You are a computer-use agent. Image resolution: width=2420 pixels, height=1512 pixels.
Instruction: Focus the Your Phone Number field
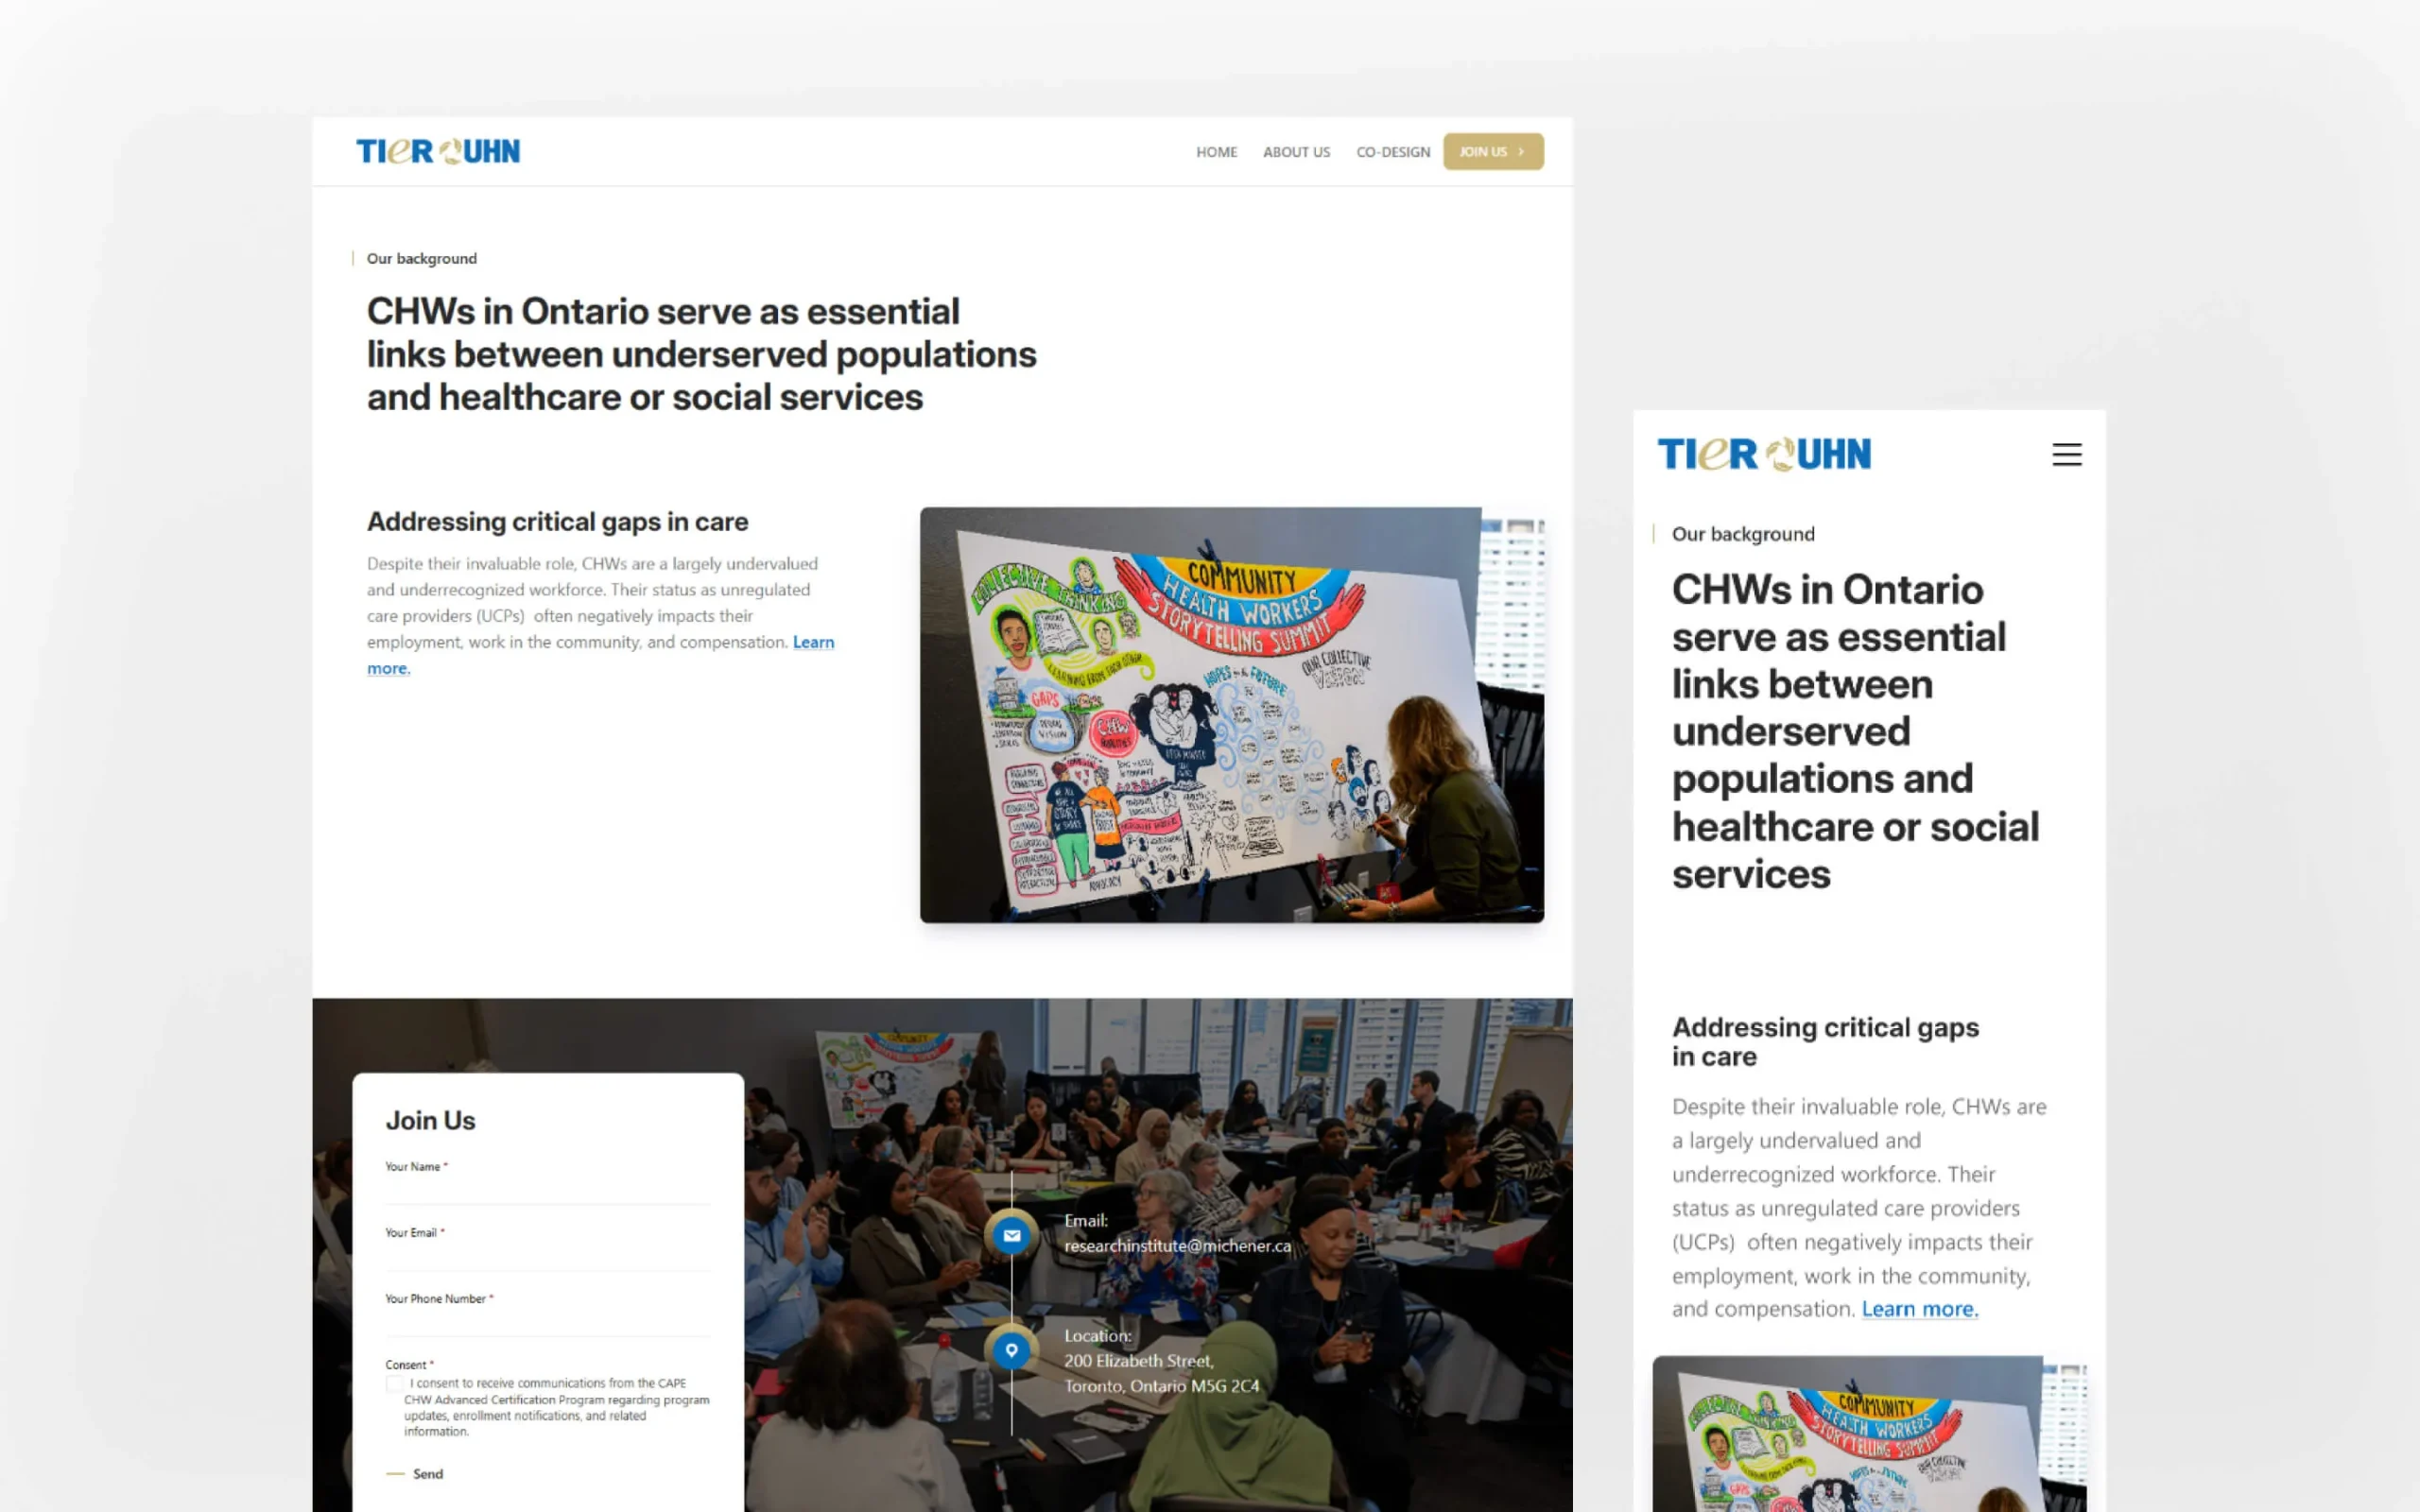[547, 1322]
